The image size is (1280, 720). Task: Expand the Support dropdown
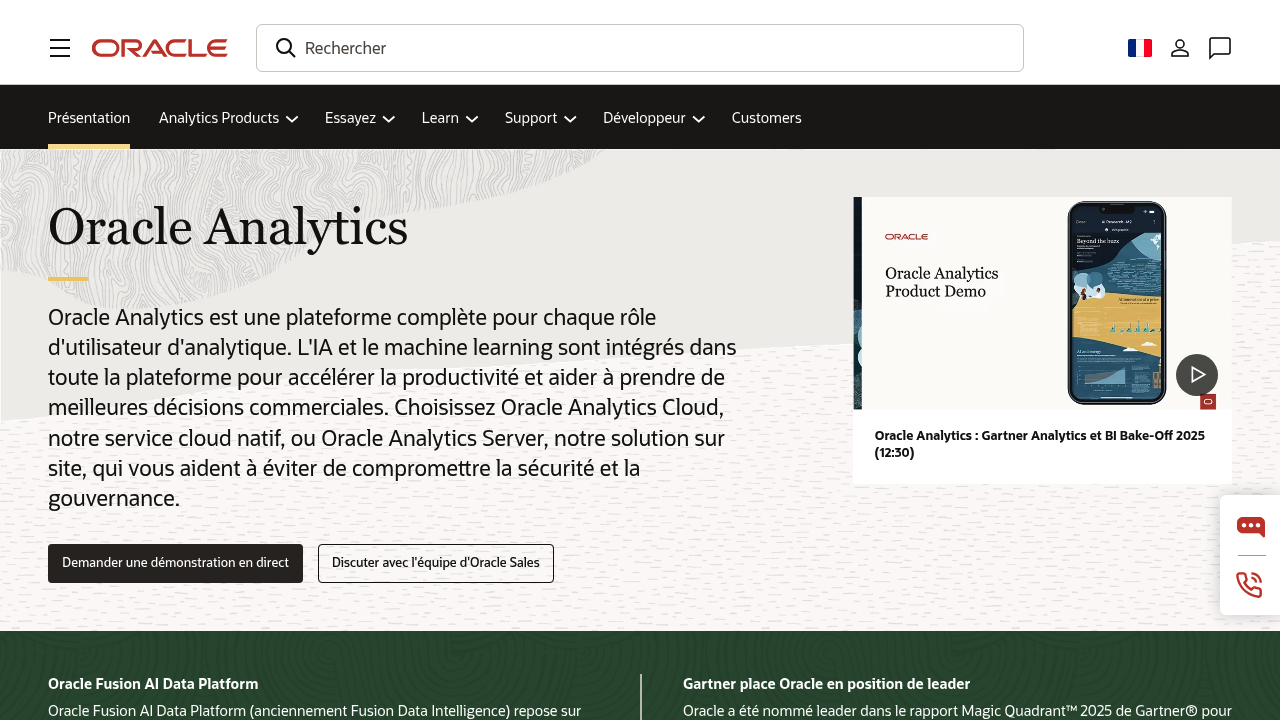[x=540, y=118]
